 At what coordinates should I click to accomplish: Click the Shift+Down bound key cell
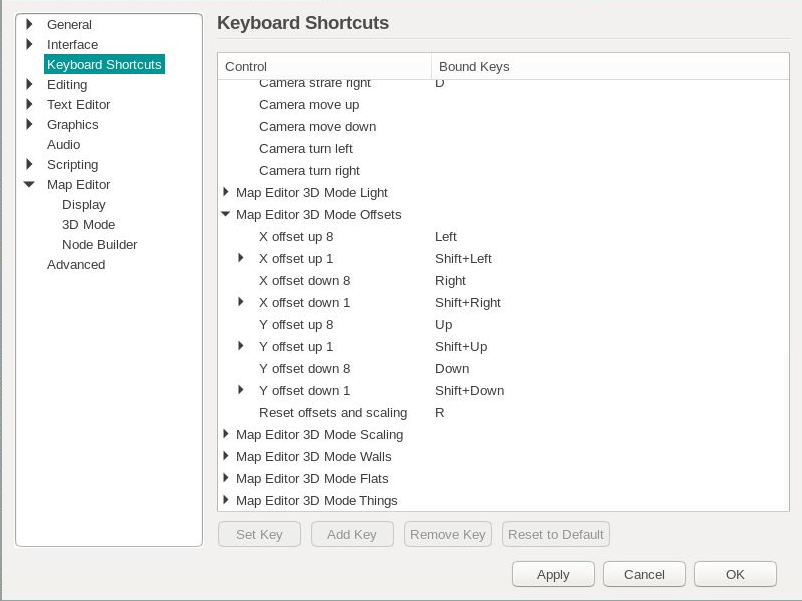tap(470, 390)
